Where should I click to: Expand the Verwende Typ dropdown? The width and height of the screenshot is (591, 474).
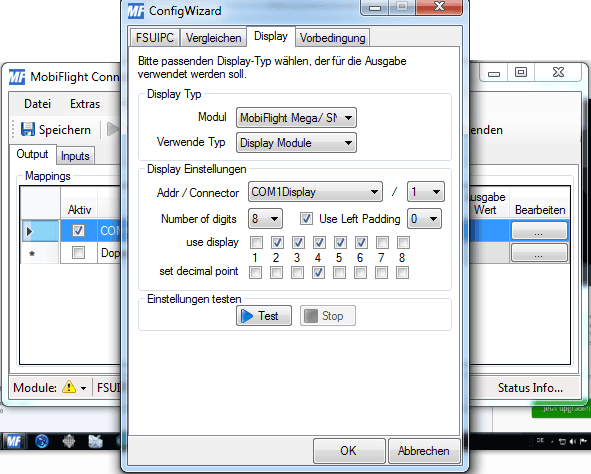296,143
